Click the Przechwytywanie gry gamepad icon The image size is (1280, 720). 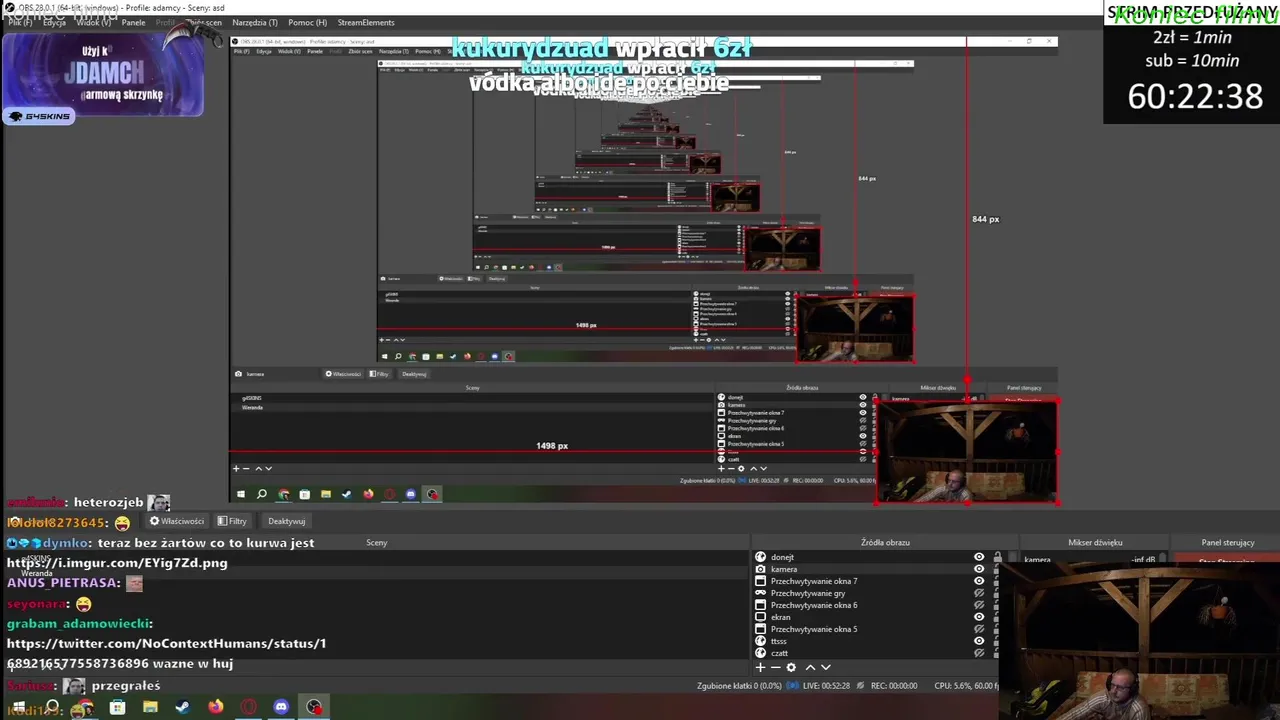760,593
